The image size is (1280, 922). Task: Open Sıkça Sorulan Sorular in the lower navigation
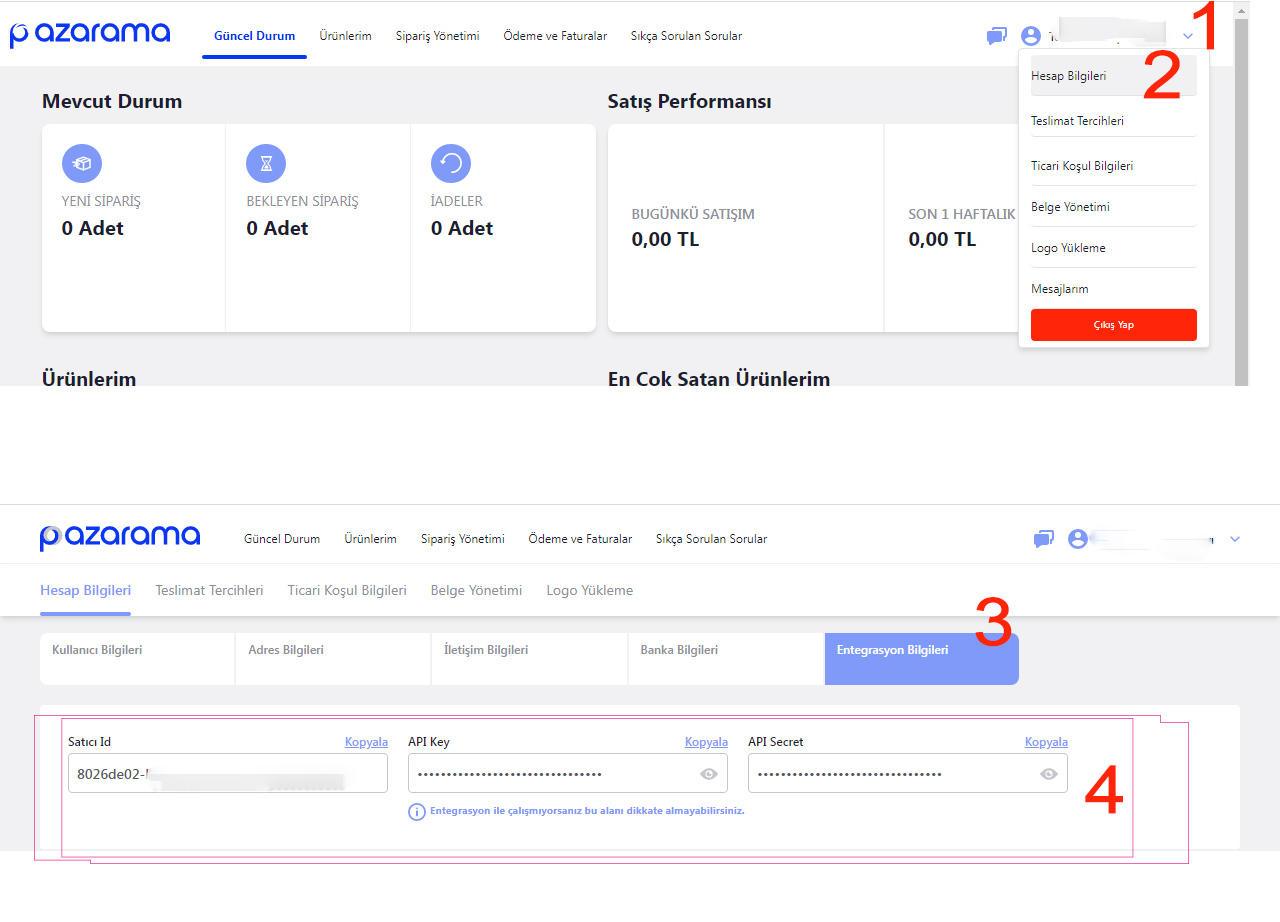(x=712, y=539)
